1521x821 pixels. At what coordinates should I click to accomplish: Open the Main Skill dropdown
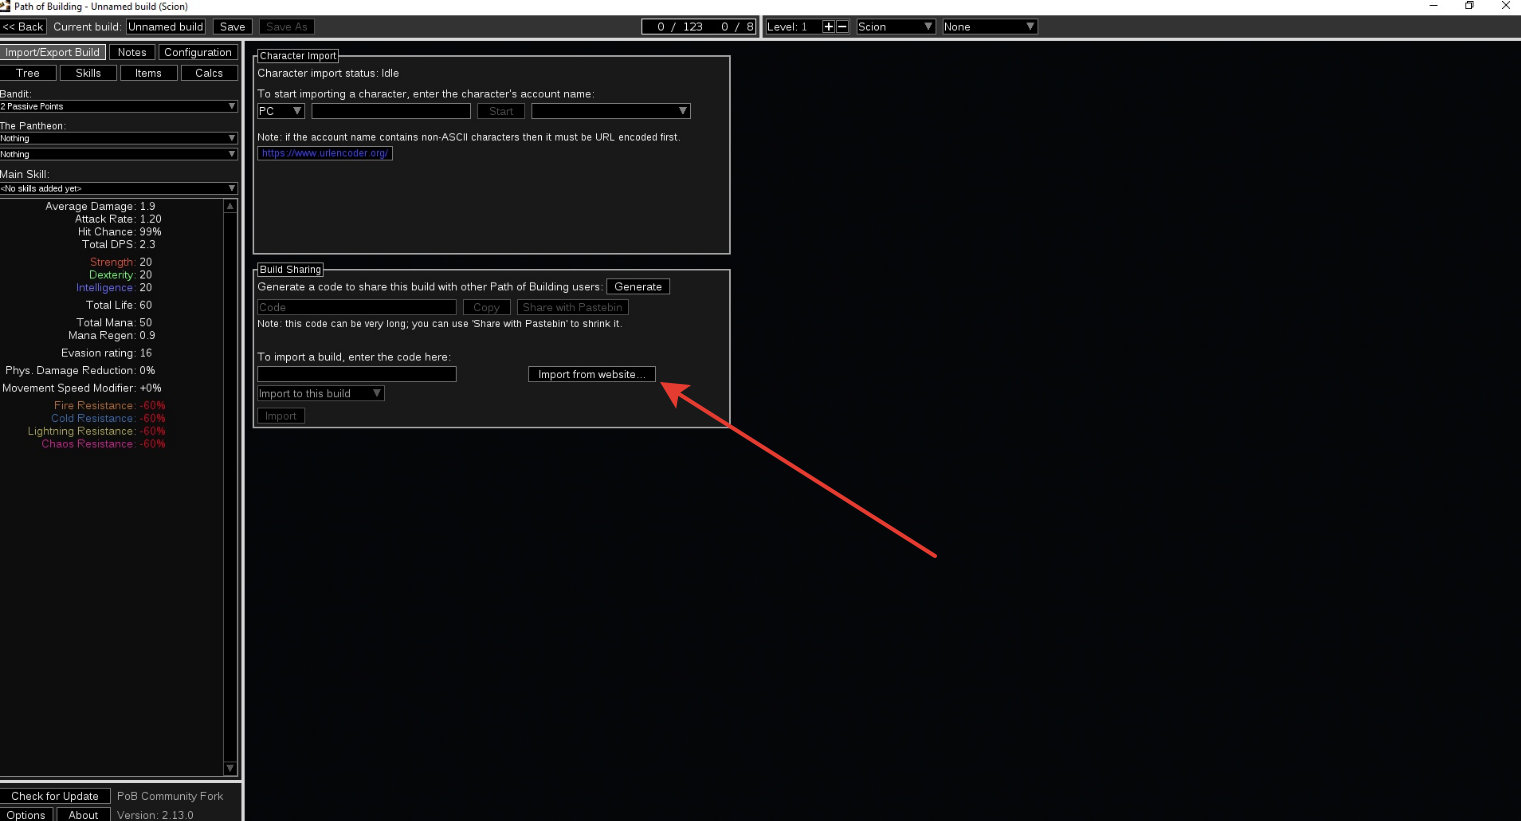pos(118,188)
